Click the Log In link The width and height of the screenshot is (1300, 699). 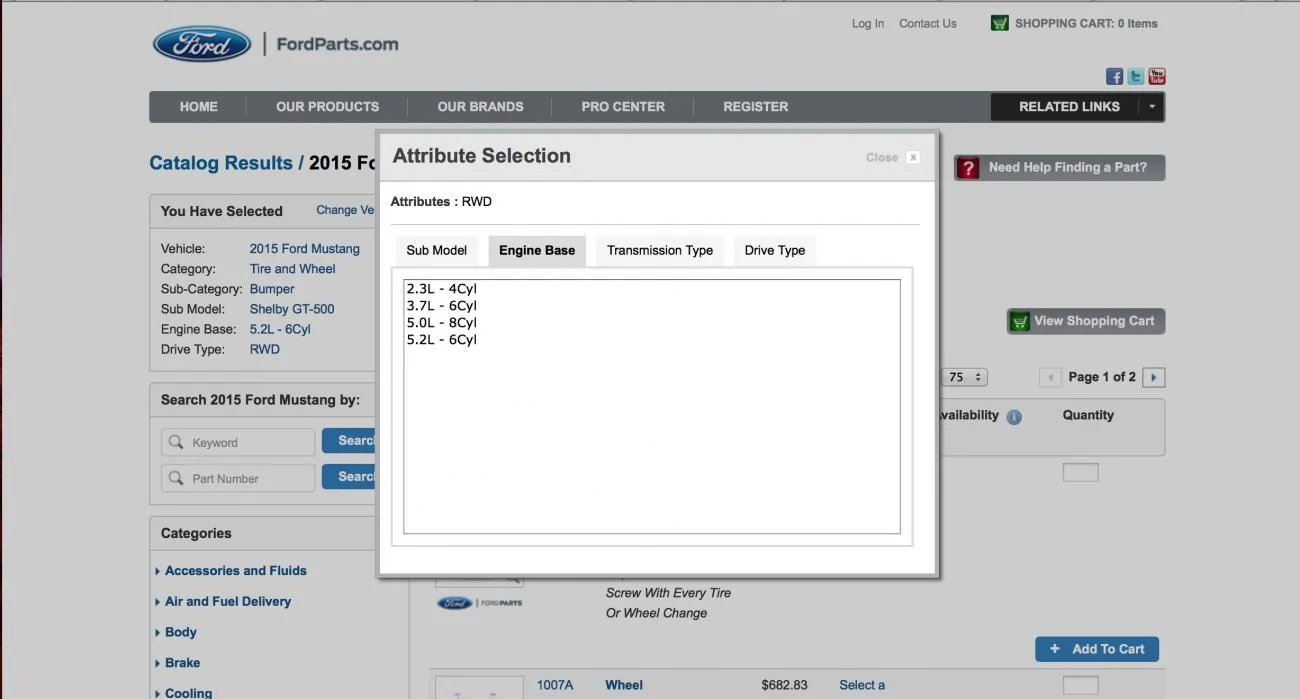click(x=868, y=24)
